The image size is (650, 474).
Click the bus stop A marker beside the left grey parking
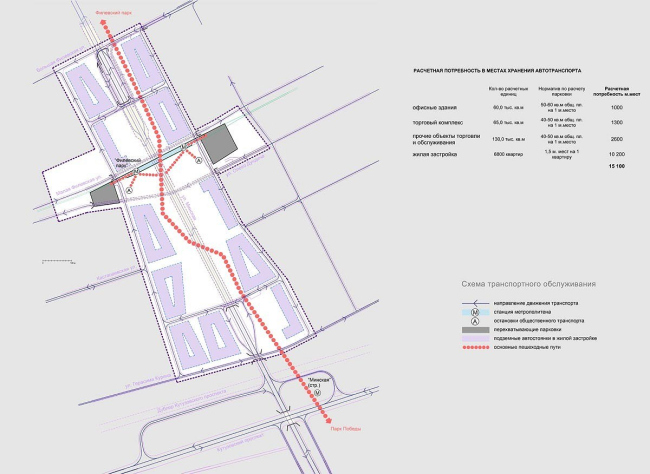tap(129, 188)
